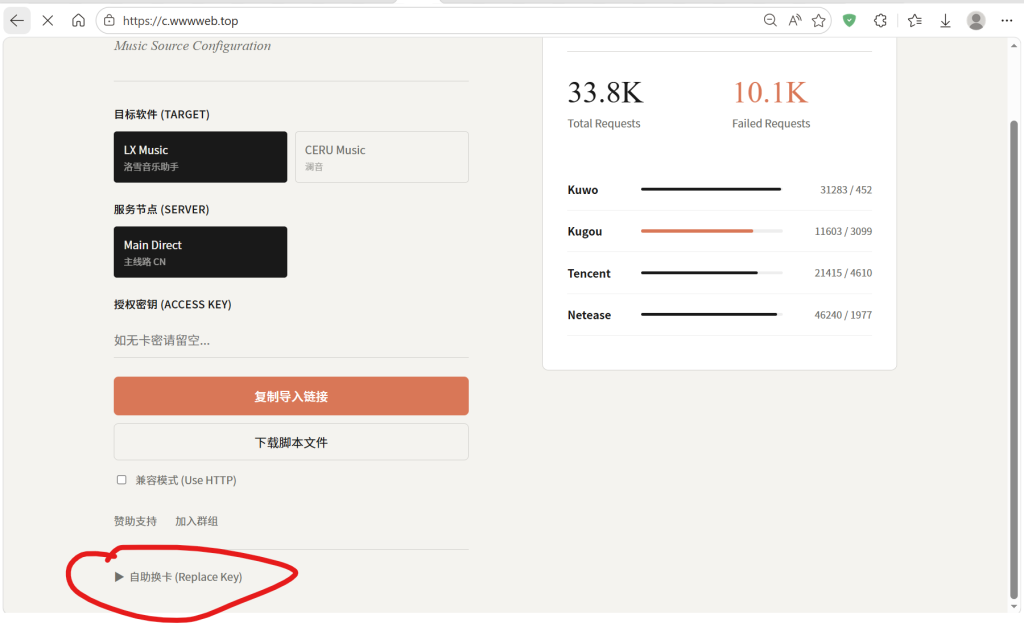This screenshot has width=1024, height=623.
Task: Expand the 自助换卡 (Replace Key) section
Action: [178, 577]
